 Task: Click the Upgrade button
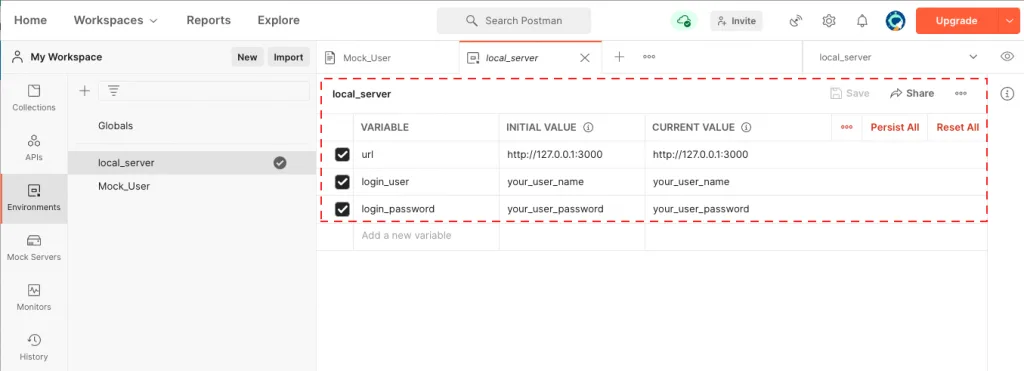pyautogui.click(x=957, y=21)
